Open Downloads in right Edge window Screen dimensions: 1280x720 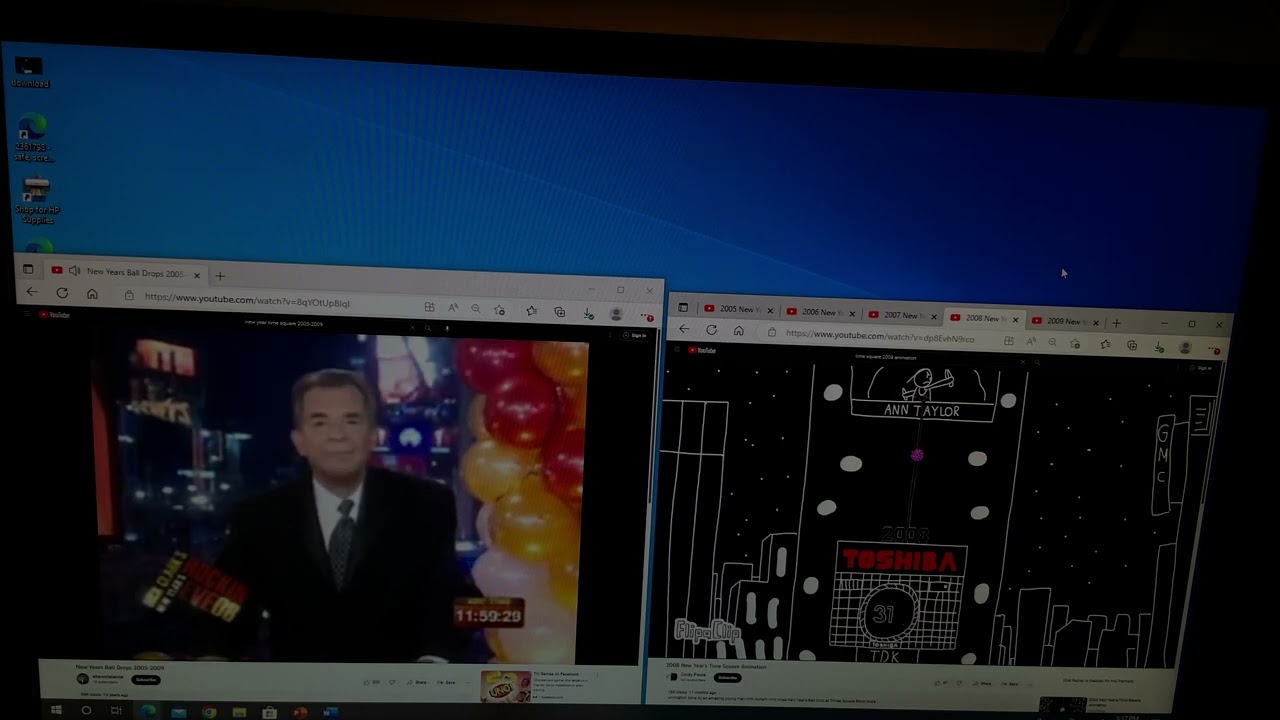click(x=1159, y=346)
